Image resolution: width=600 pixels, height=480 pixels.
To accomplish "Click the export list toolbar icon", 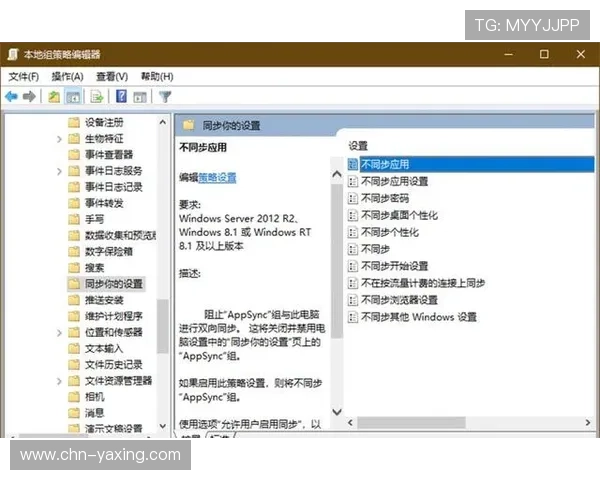I will click(x=96, y=96).
